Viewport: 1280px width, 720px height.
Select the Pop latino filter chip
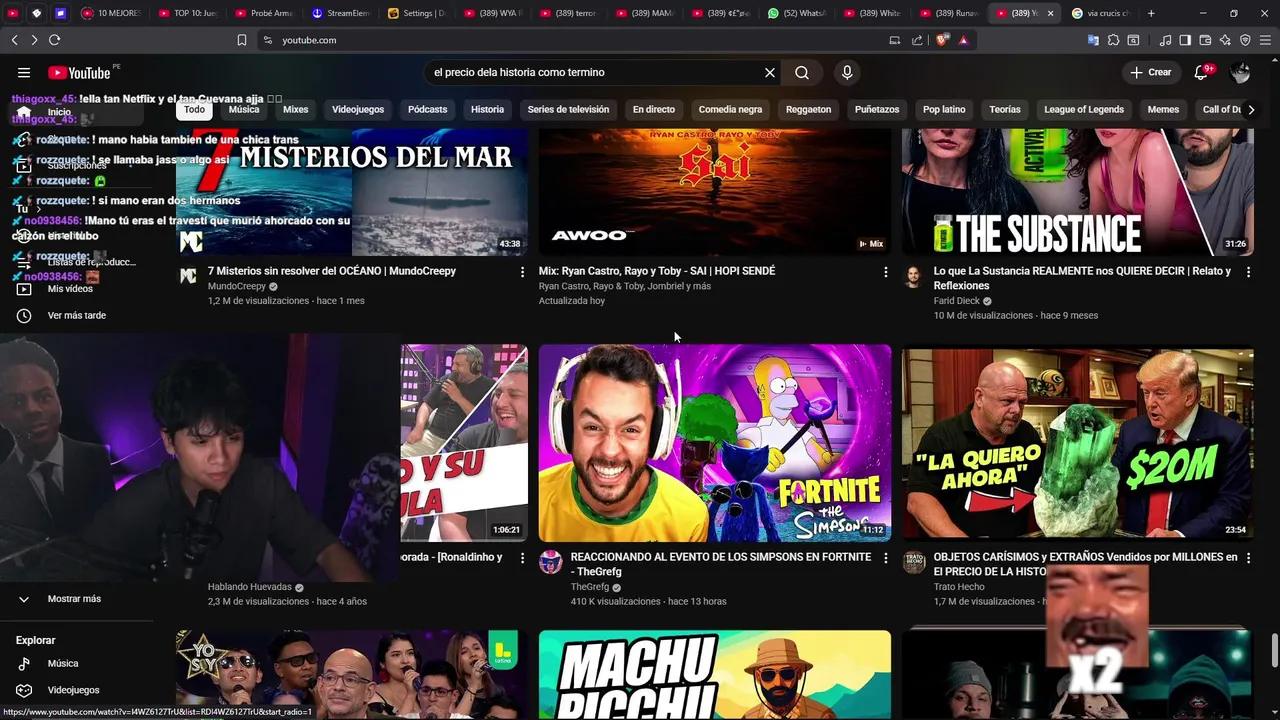[x=944, y=109]
